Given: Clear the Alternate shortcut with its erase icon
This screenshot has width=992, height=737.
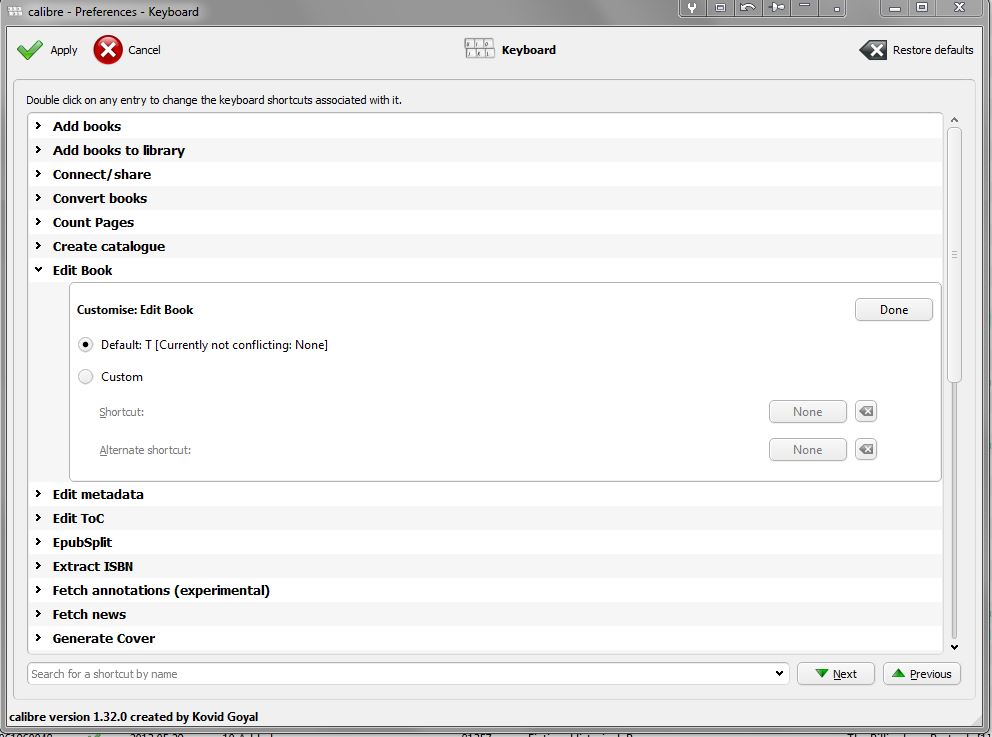Looking at the screenshot, I should tap(865, 450).
